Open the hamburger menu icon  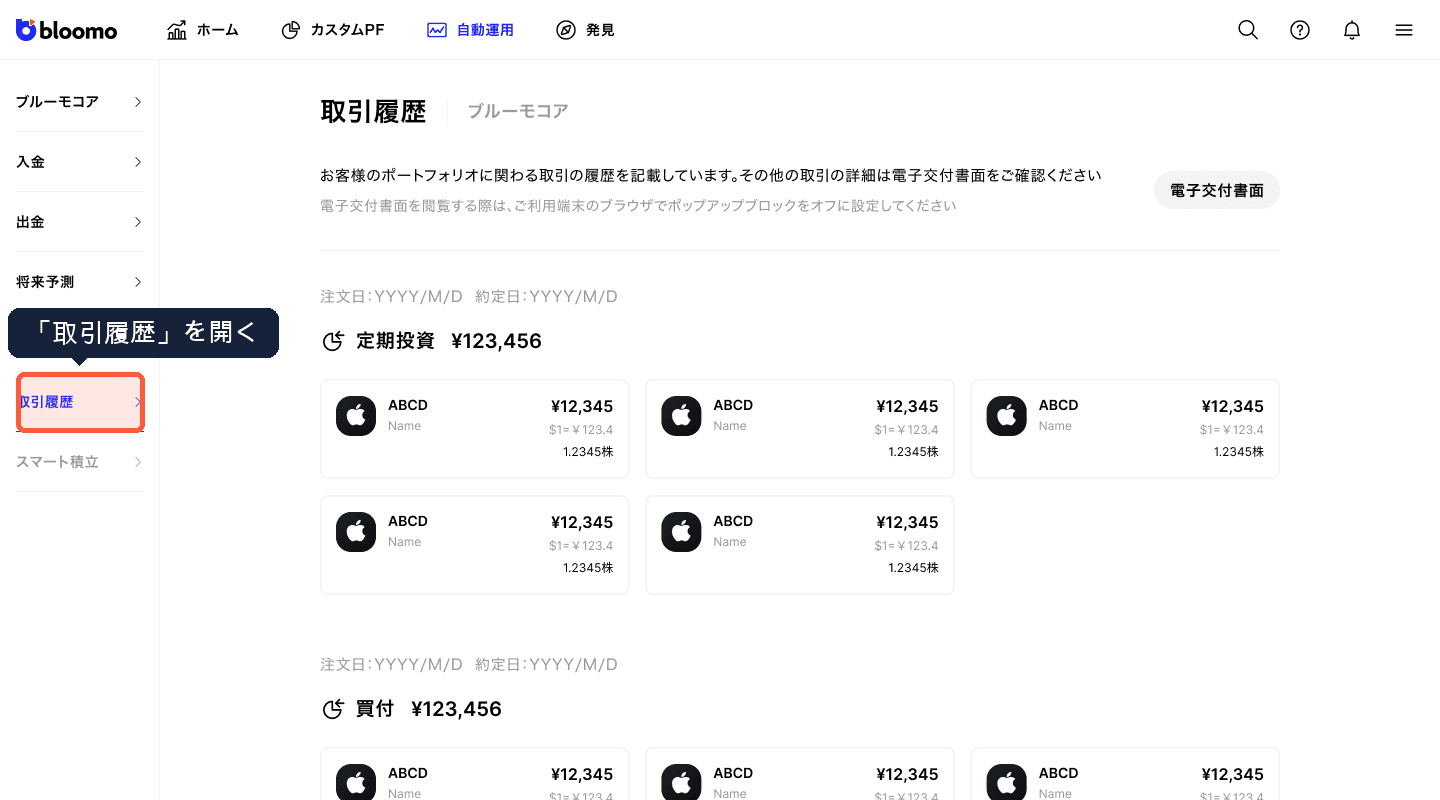pyautogui.click(x=1404, y=30)
